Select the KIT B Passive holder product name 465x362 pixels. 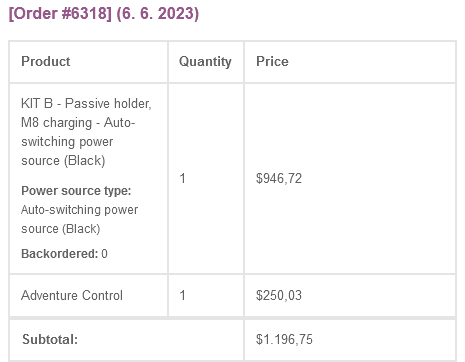click(x=86, y=132)
